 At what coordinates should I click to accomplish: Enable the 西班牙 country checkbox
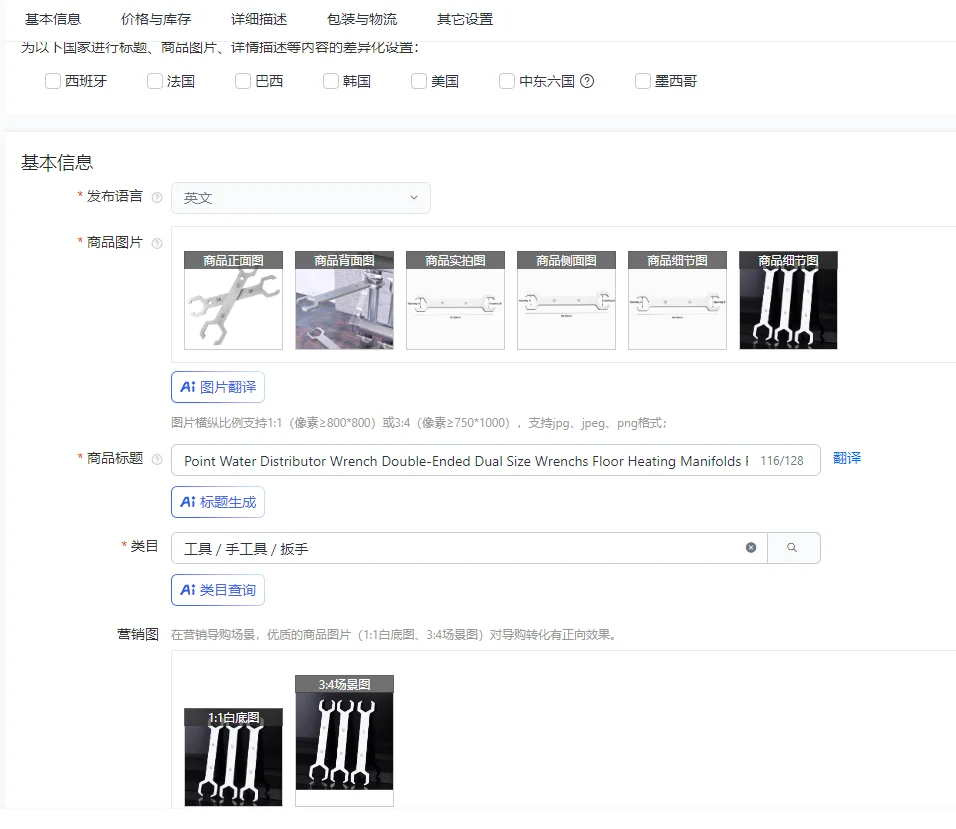pos(52,81)
